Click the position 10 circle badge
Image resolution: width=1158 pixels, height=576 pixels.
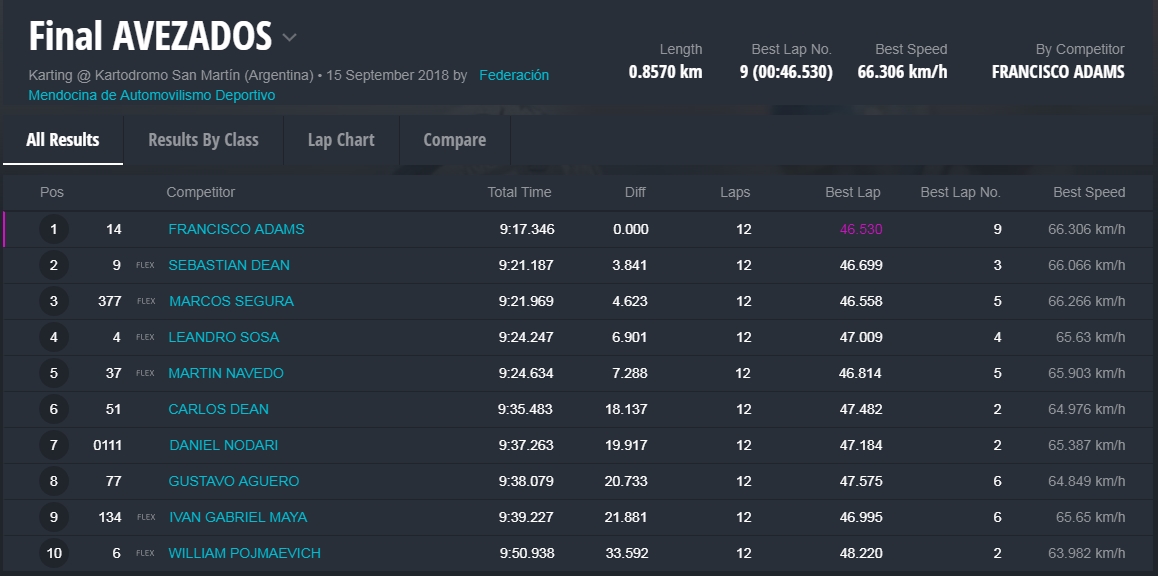(54, 553)
